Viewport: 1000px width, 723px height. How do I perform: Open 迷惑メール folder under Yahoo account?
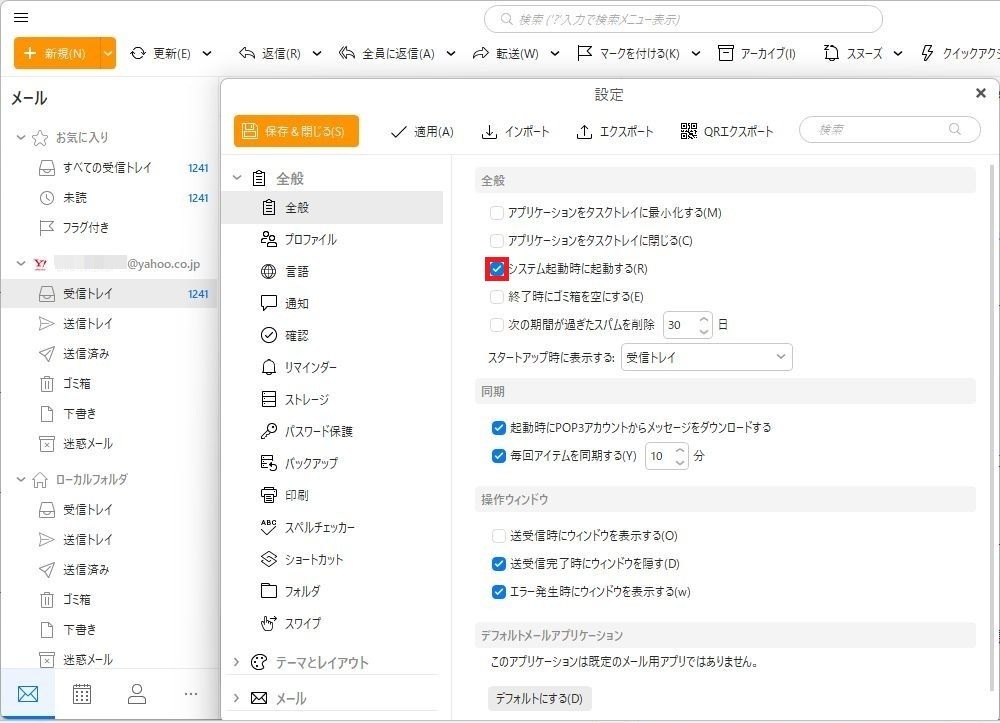pos(87,444)
